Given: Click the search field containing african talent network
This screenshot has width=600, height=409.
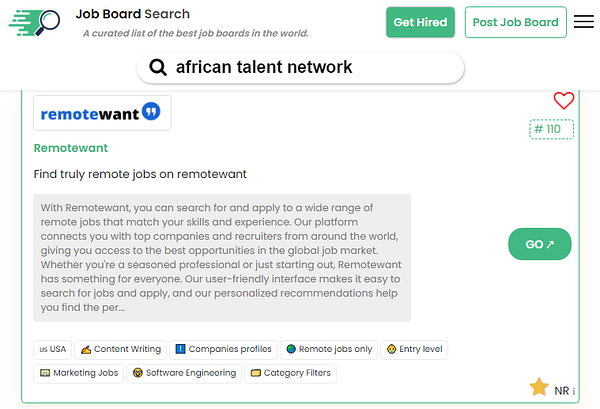Looking at the screenshot, I should coord(300,68).
